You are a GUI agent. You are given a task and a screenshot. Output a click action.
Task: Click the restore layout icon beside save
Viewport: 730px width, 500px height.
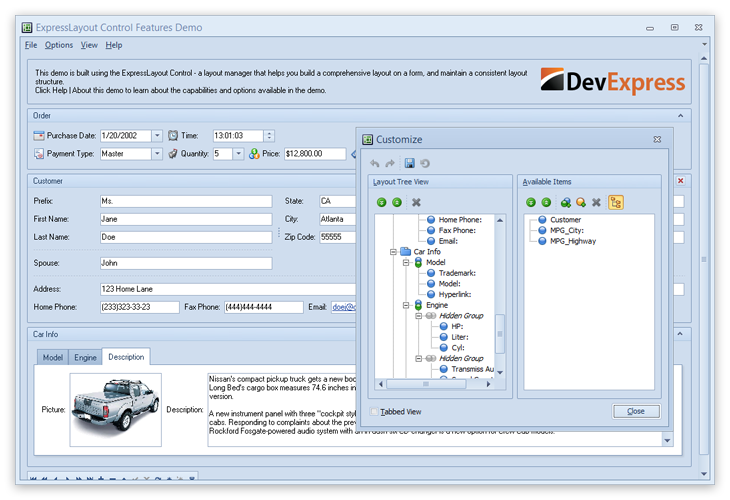coord(425,163)
